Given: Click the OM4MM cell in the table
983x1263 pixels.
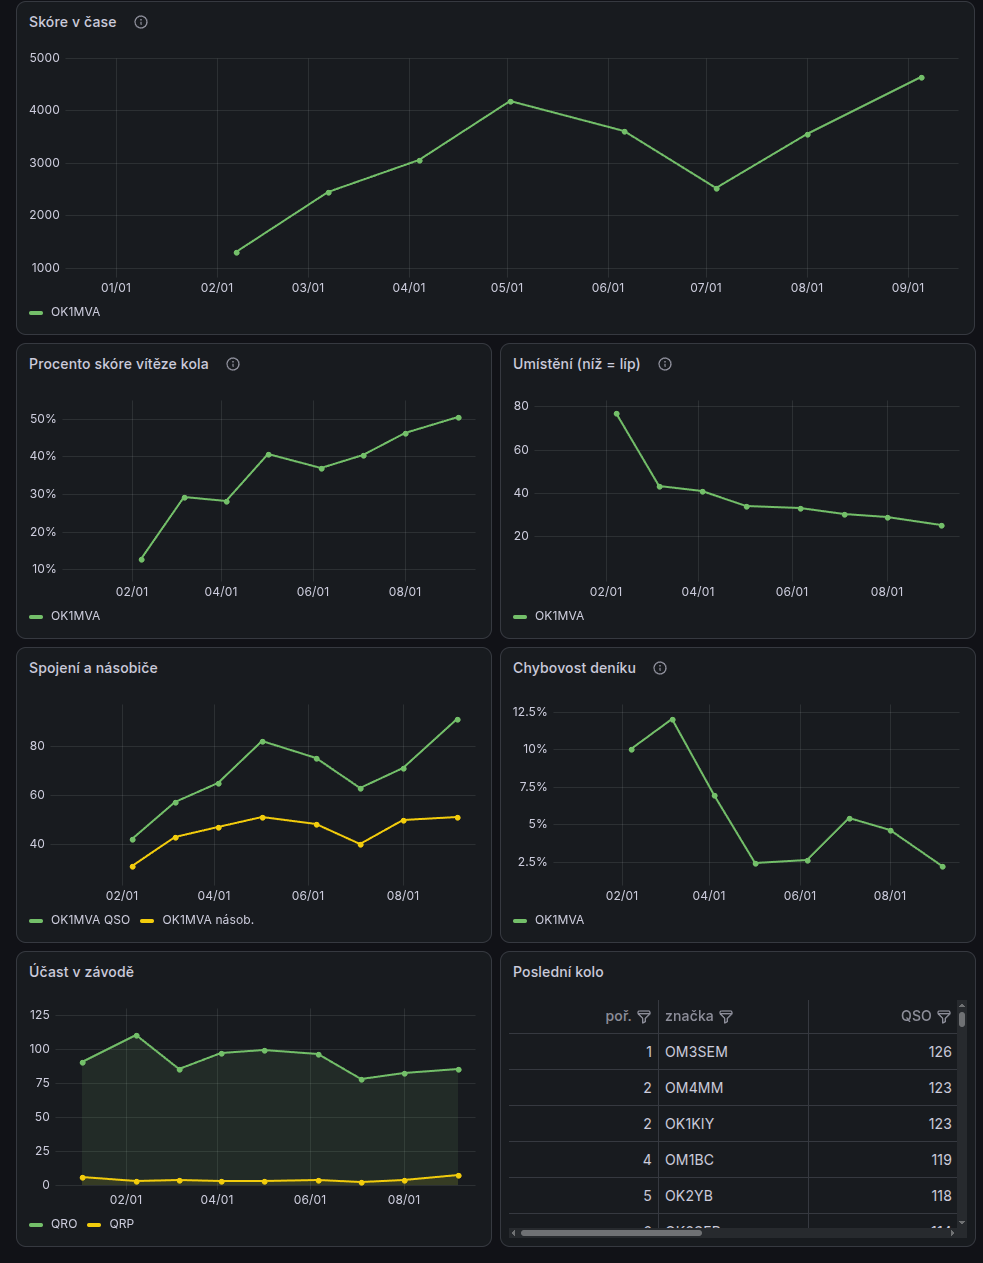Looking at the screenshot, I should point(733,1088).
